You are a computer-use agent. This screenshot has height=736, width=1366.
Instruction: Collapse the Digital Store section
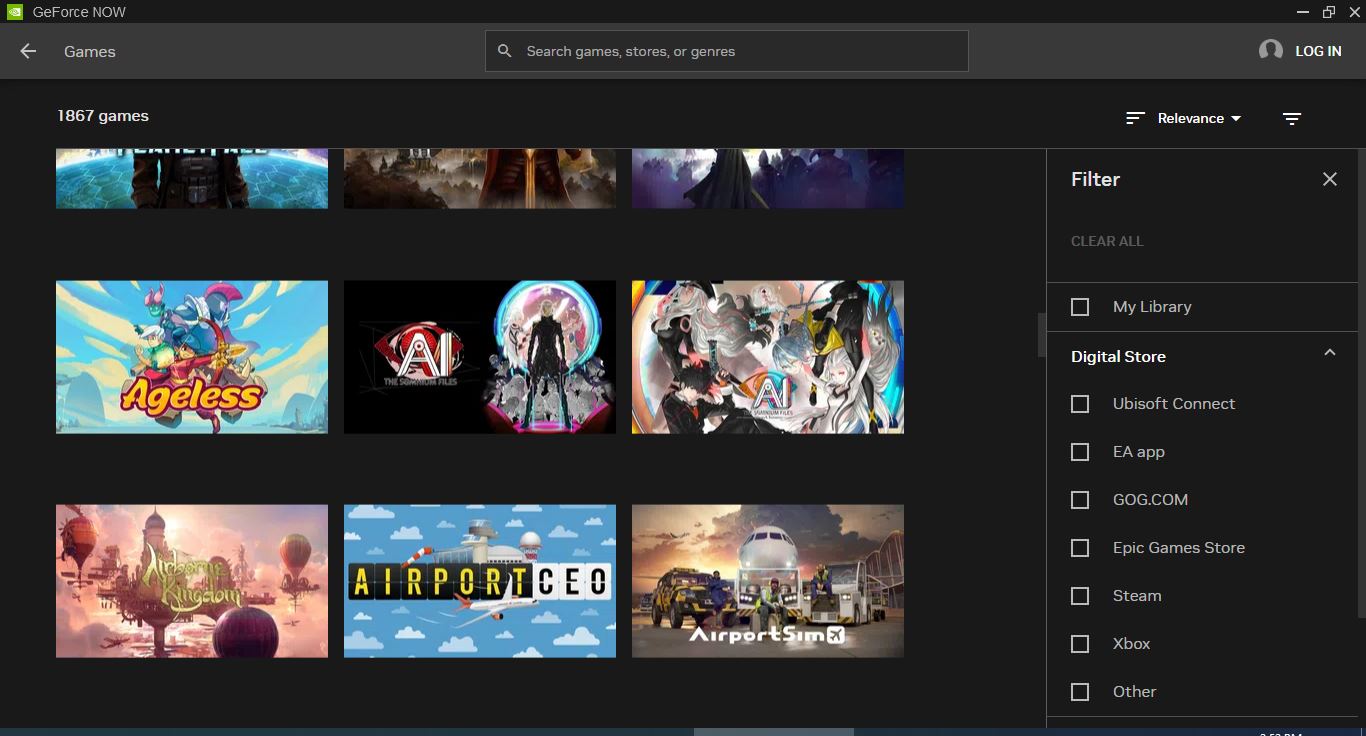[1329, 353]
